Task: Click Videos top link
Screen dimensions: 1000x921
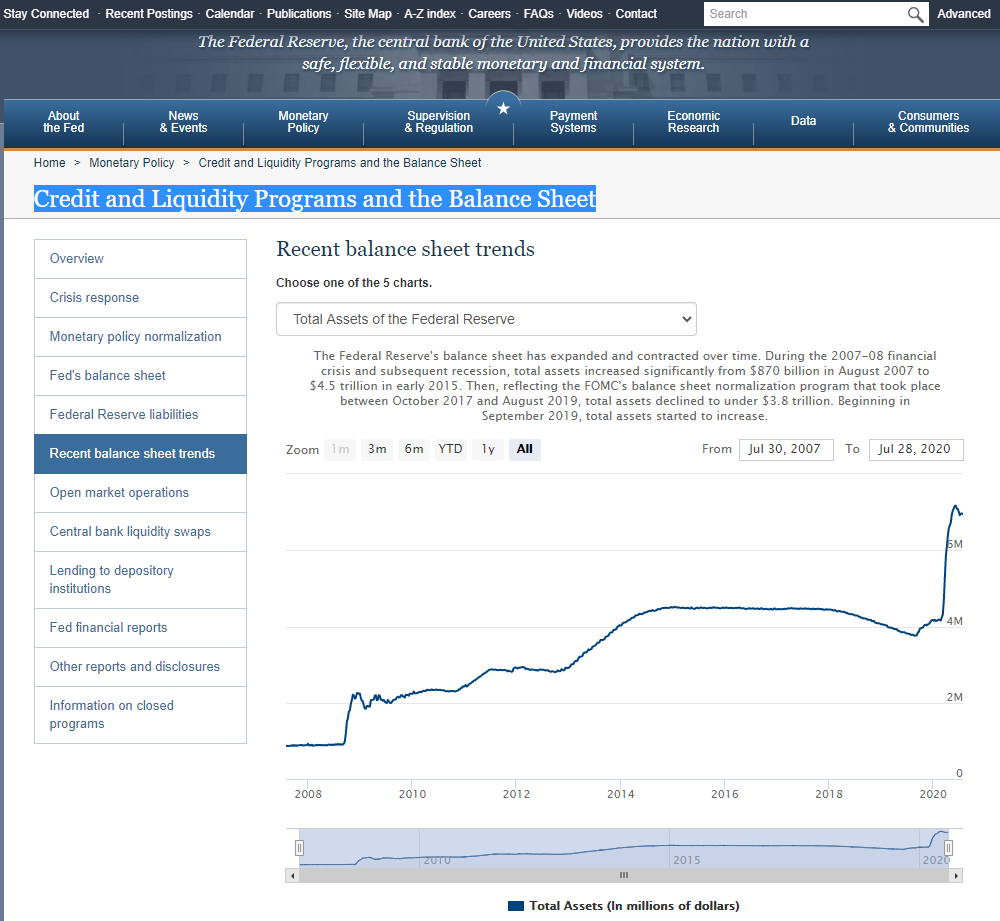Action: point(584,14)
